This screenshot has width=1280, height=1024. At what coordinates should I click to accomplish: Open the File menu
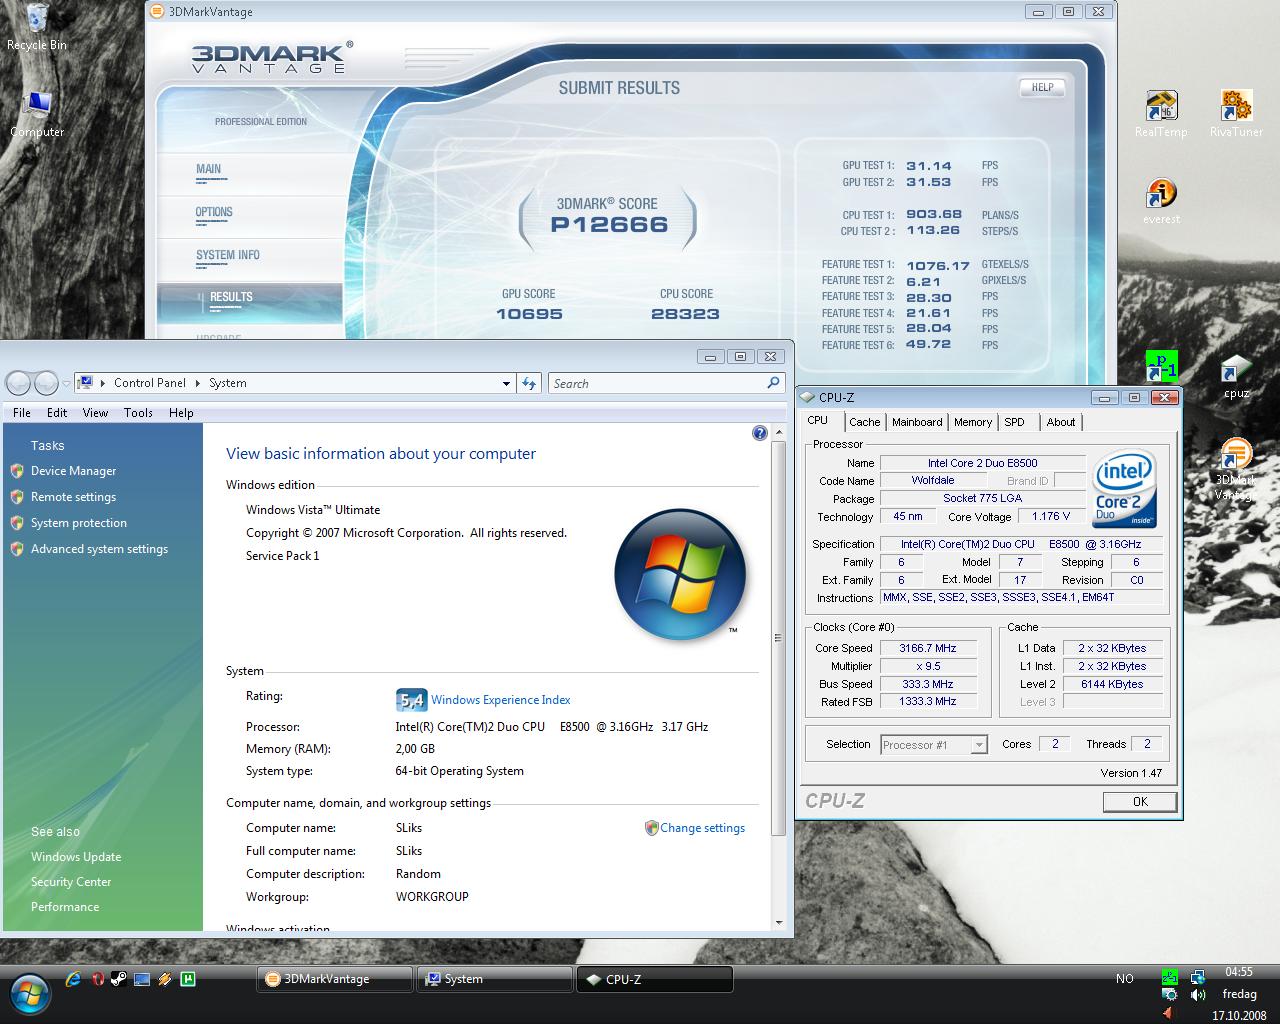22,412
